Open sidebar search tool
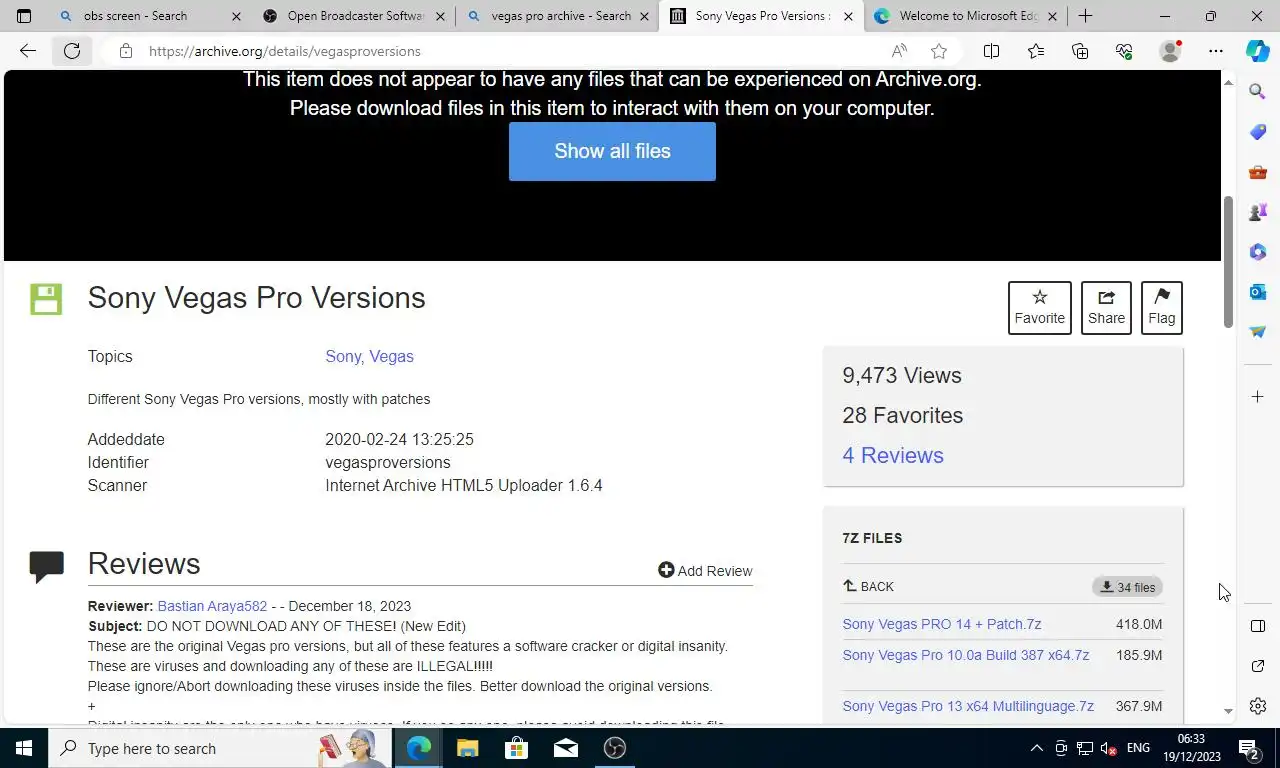 [x=1258, y=92]
